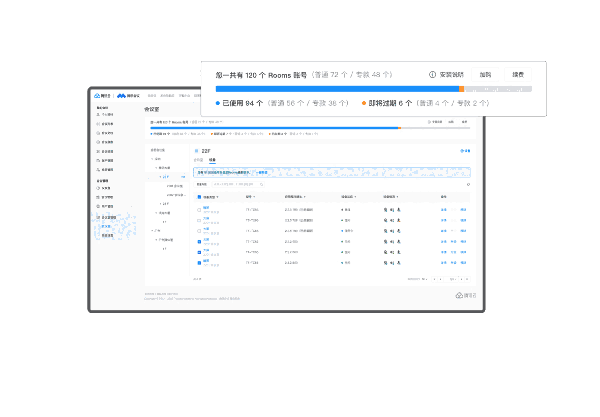The image size is (600, 417).
Task: Collapse the top-level tree node in room tree
Action: [x=152, y=159]
